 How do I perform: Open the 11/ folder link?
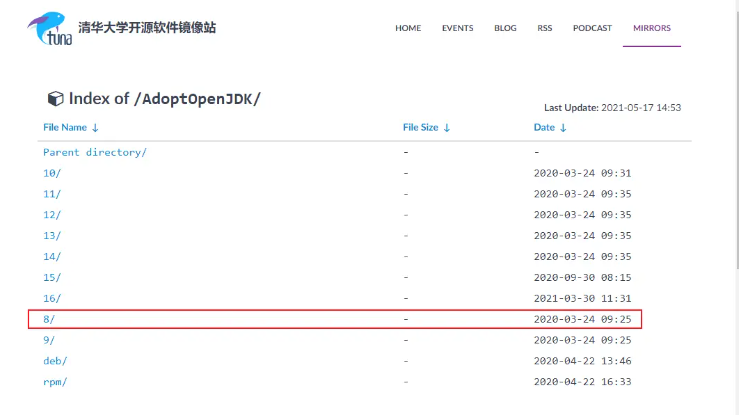pyautogui.click(x=52, y=194)
